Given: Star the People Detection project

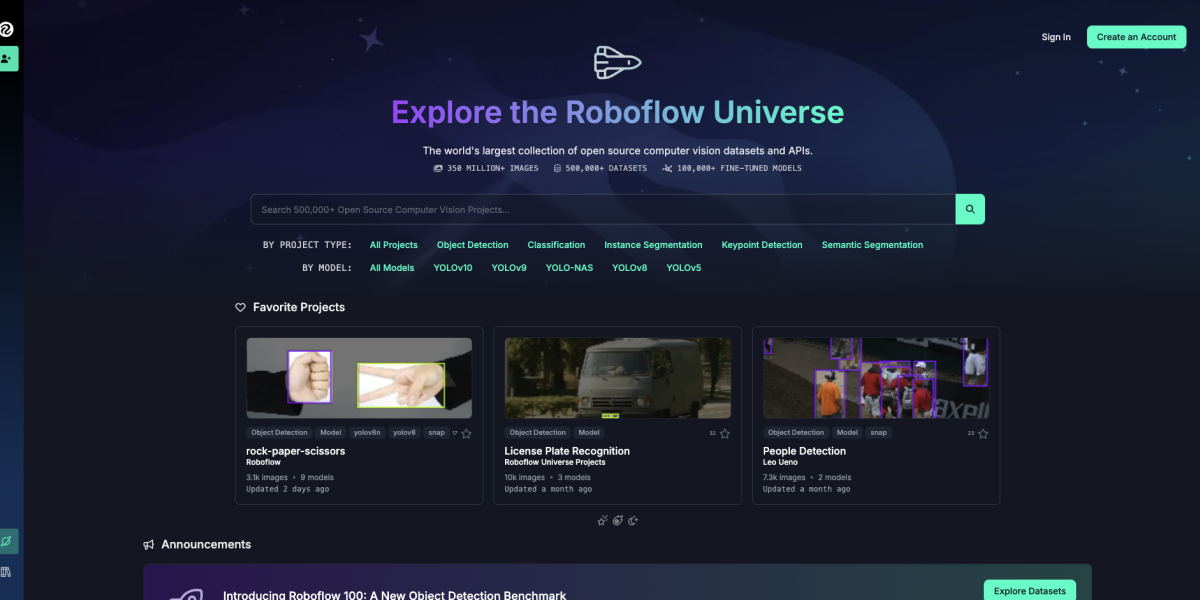Looking at the screenshot, I should pos(982,432).
